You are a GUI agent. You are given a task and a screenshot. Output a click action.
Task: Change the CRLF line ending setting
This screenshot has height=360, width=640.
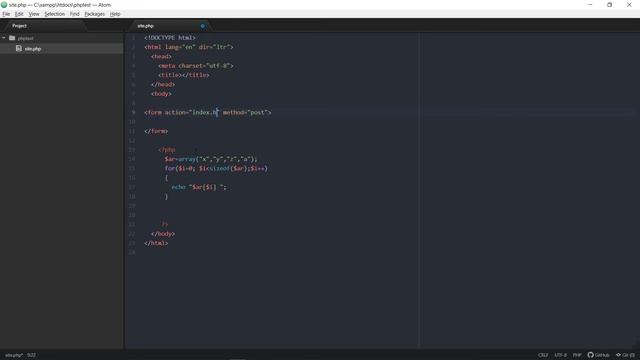[543, 355]
